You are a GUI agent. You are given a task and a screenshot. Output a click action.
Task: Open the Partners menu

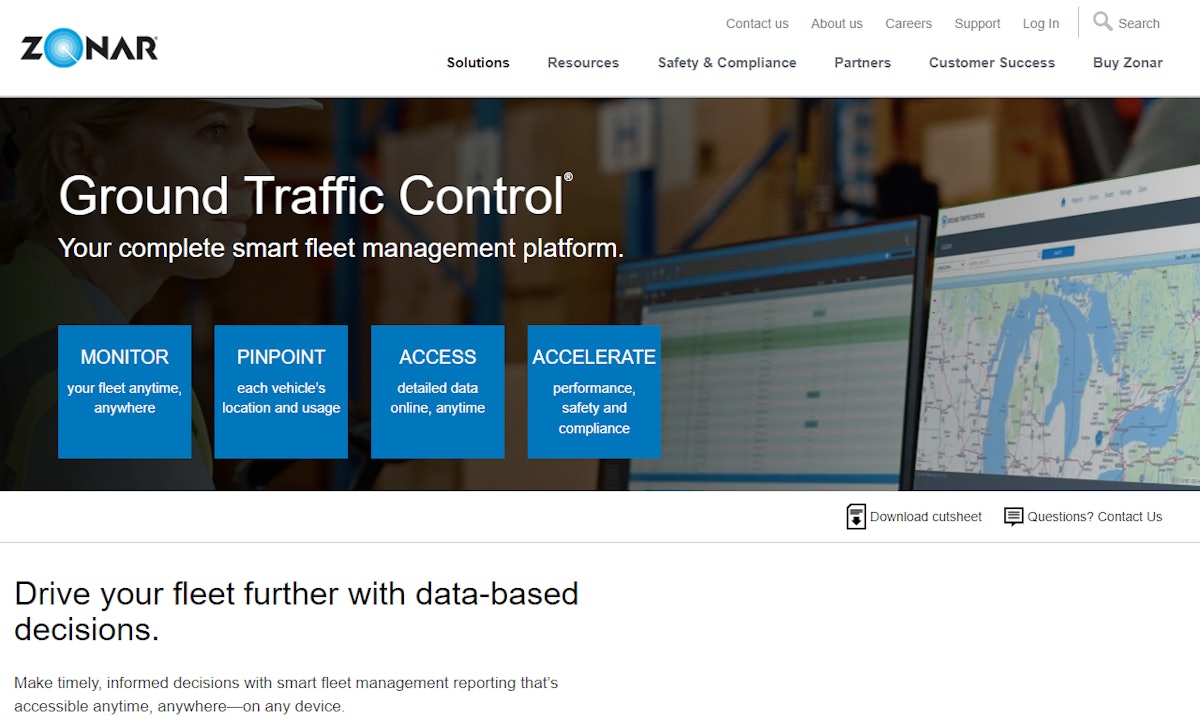pos(862,62)
